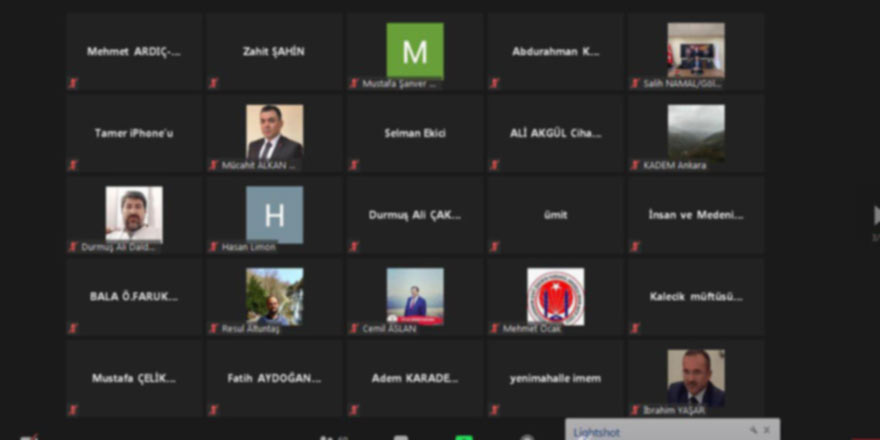Click the muted mic icon on the ümit tile
The image size is (880, 440).
(494, 246)
